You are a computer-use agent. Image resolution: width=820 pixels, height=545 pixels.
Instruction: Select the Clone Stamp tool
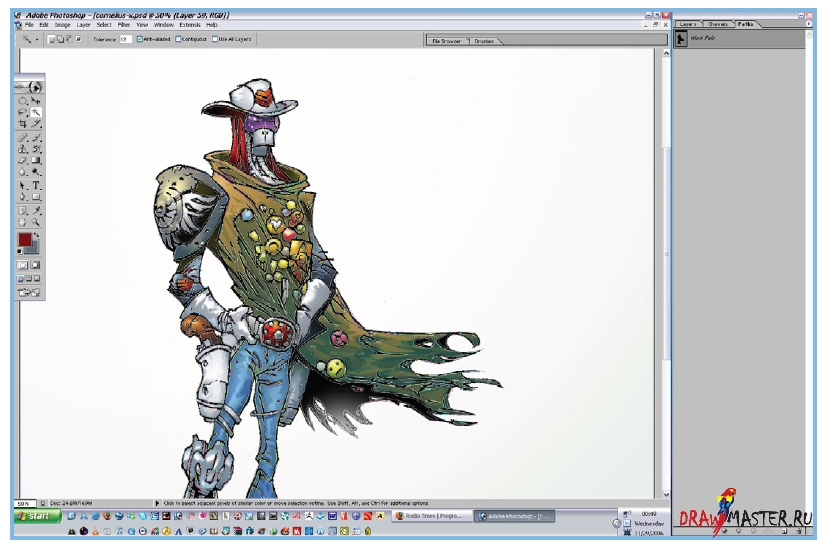23,150
